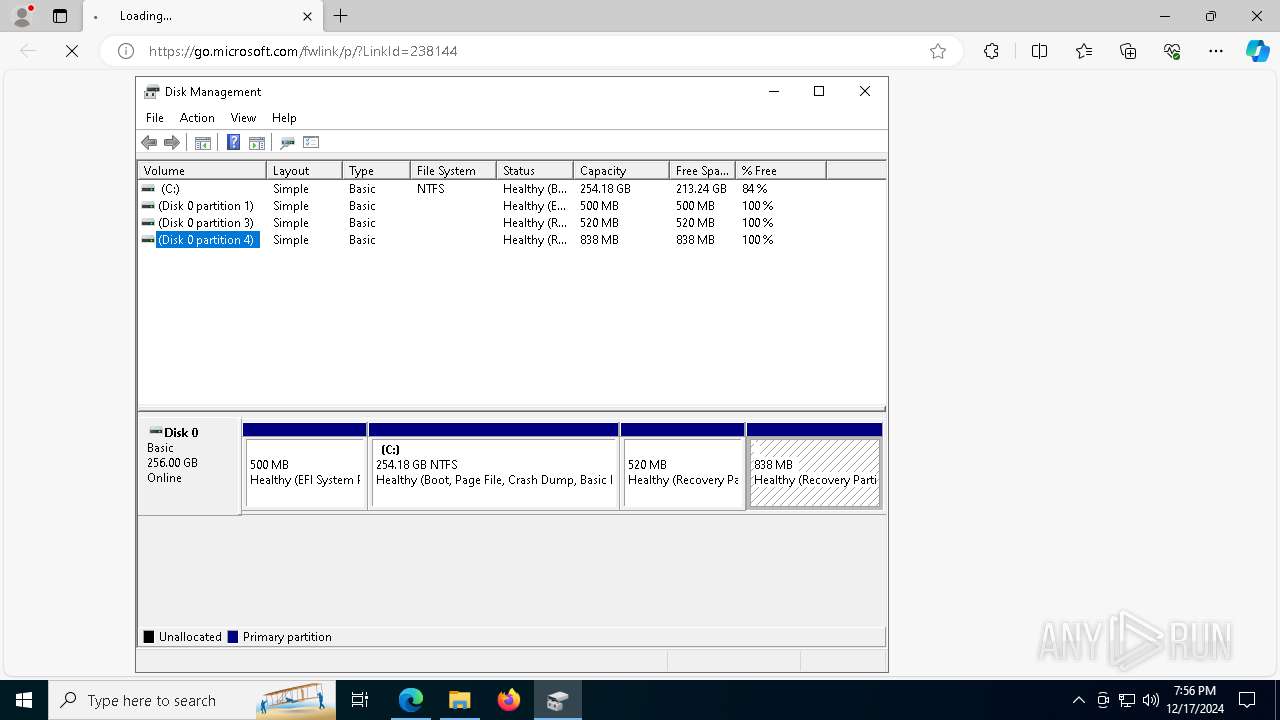Click the Back arrow in Disk Management toolbar
The image size is (1280, 720).
click(x=150, y=142)
